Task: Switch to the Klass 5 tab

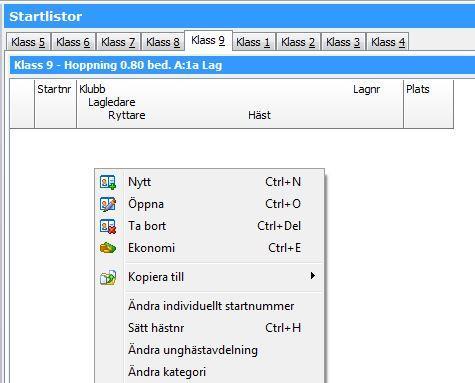Action: pyautogui.click(x=28, y=42)
